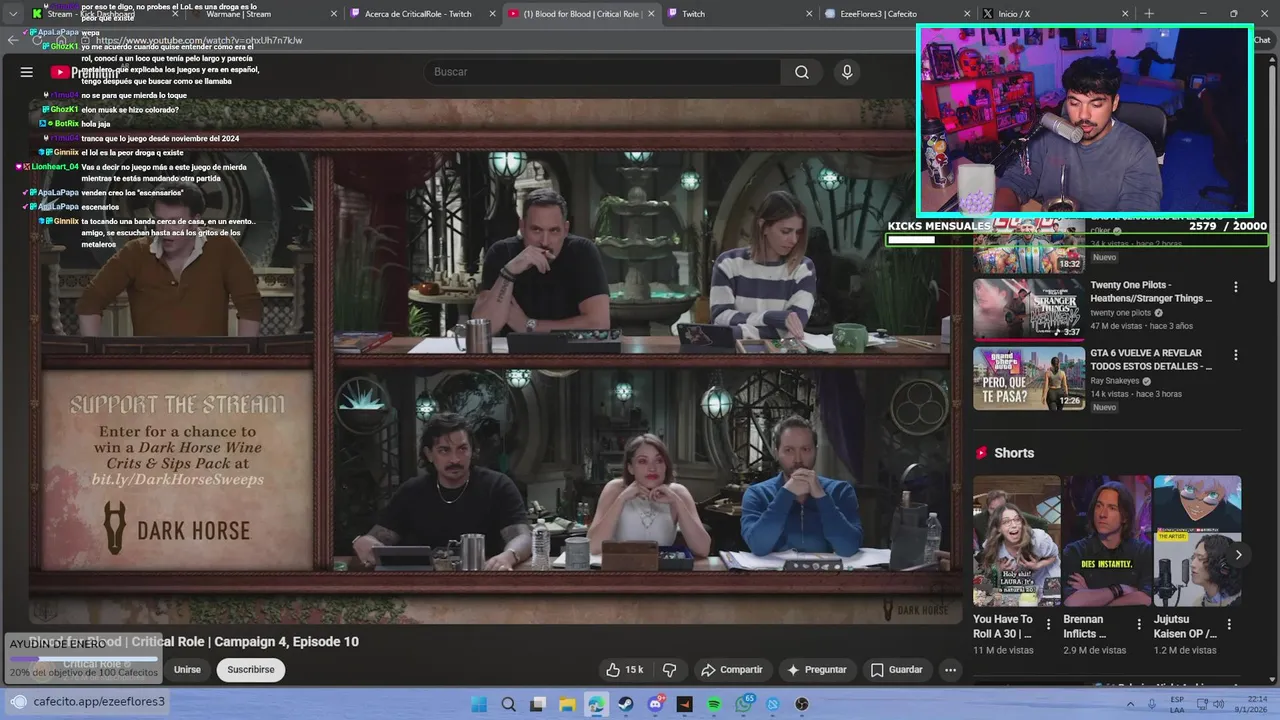Click the video title 'Campaign 4, Episode 10'
The height and width of the screenshot is (720, 1280).
click(286, 642)
